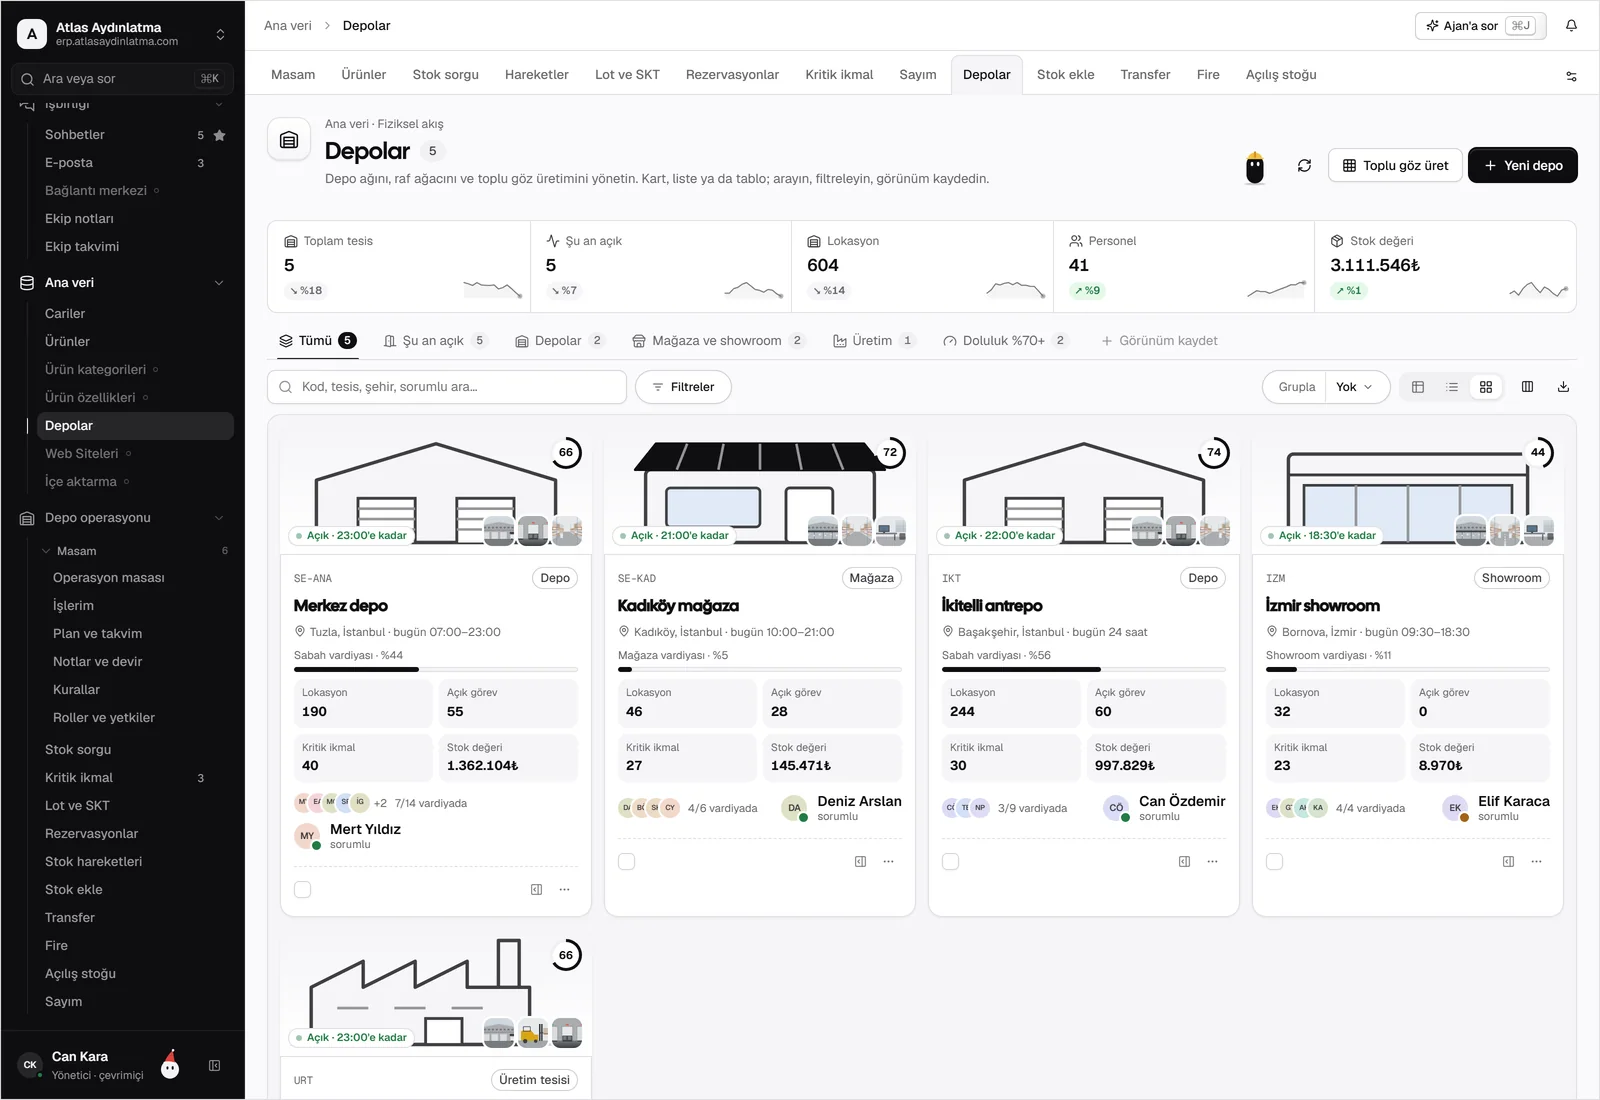Expand the Atlas Aydınlatma workspace switcher

click(220, 34)
